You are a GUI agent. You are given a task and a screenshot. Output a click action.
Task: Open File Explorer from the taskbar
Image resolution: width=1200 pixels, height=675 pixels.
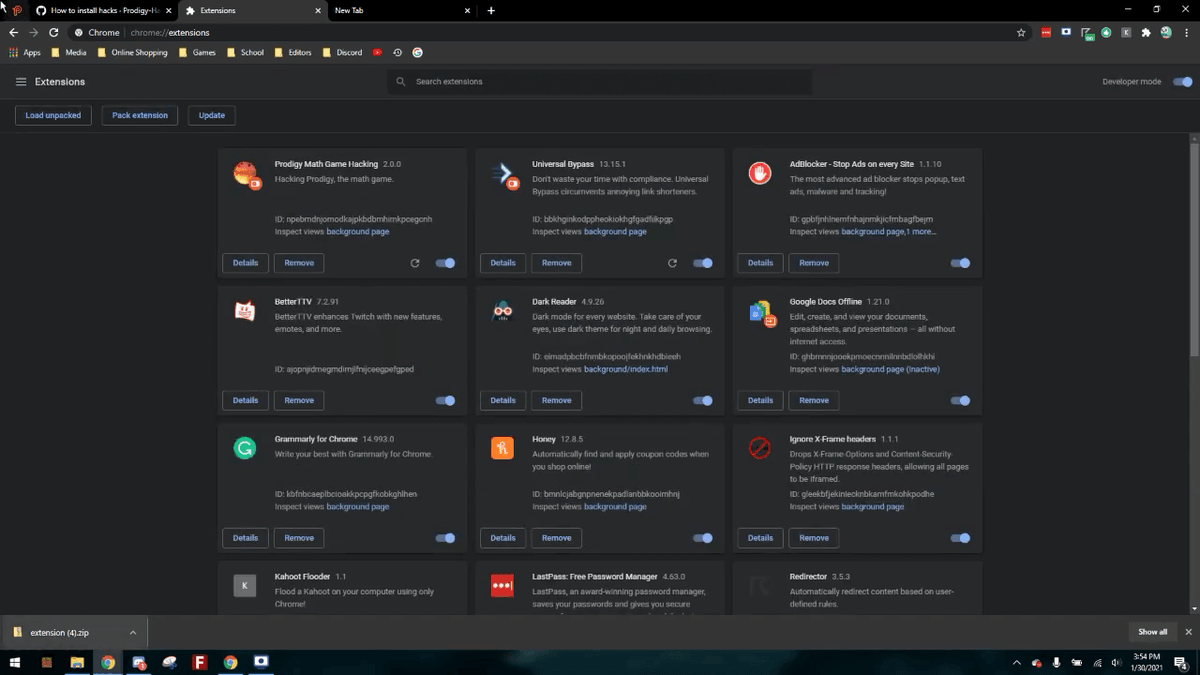(77, 662)
